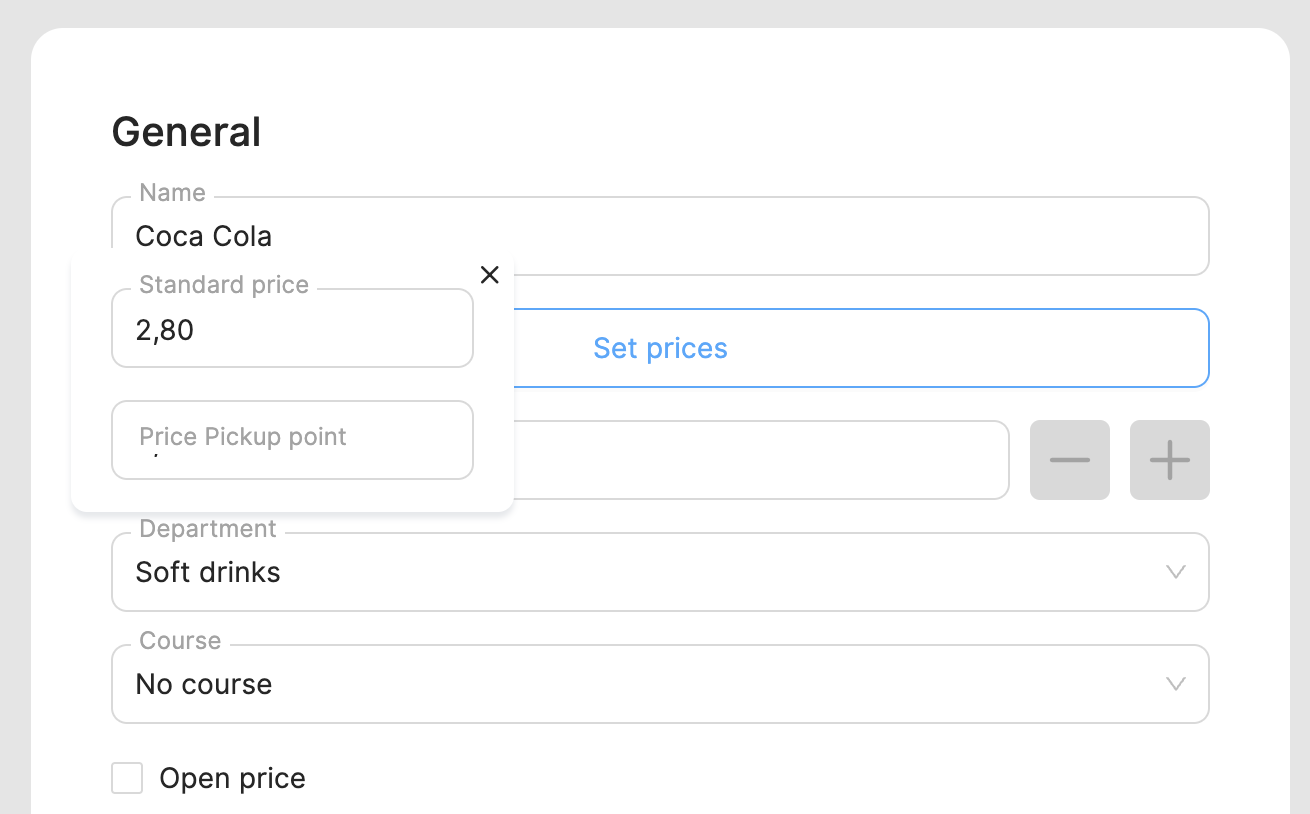Image resolution: width=1310 pixels, height=814 pixels.
Task: Select the 2,80 price value text
Action: pyautogui.click(x=165, y=330)
